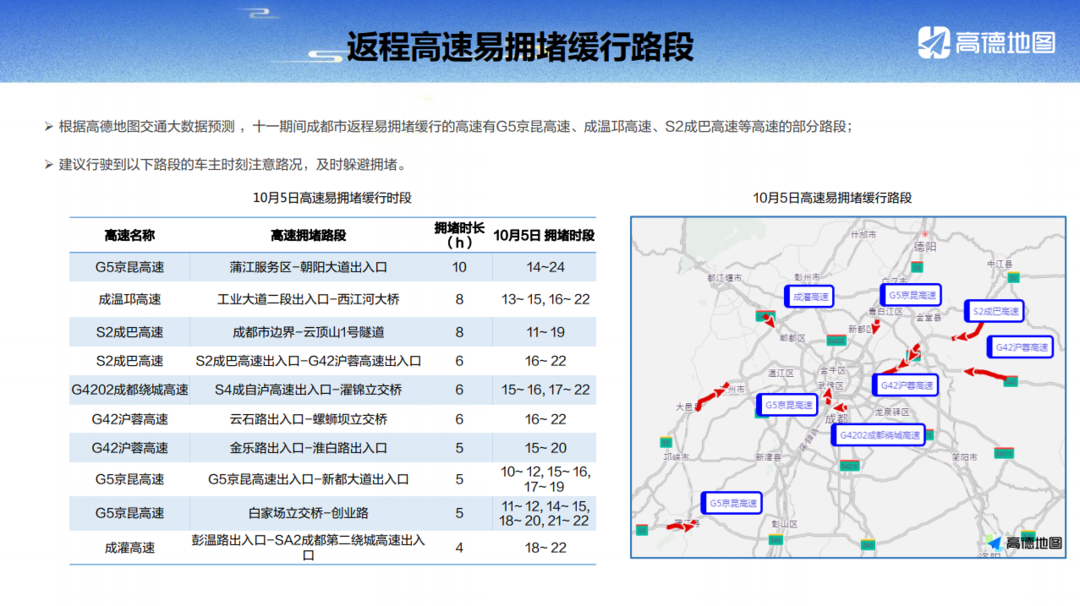The width and height of the screenshot is (1080, 606).
Task: Select cell 白家场立交桥-创业路
Action: [308, 513]
